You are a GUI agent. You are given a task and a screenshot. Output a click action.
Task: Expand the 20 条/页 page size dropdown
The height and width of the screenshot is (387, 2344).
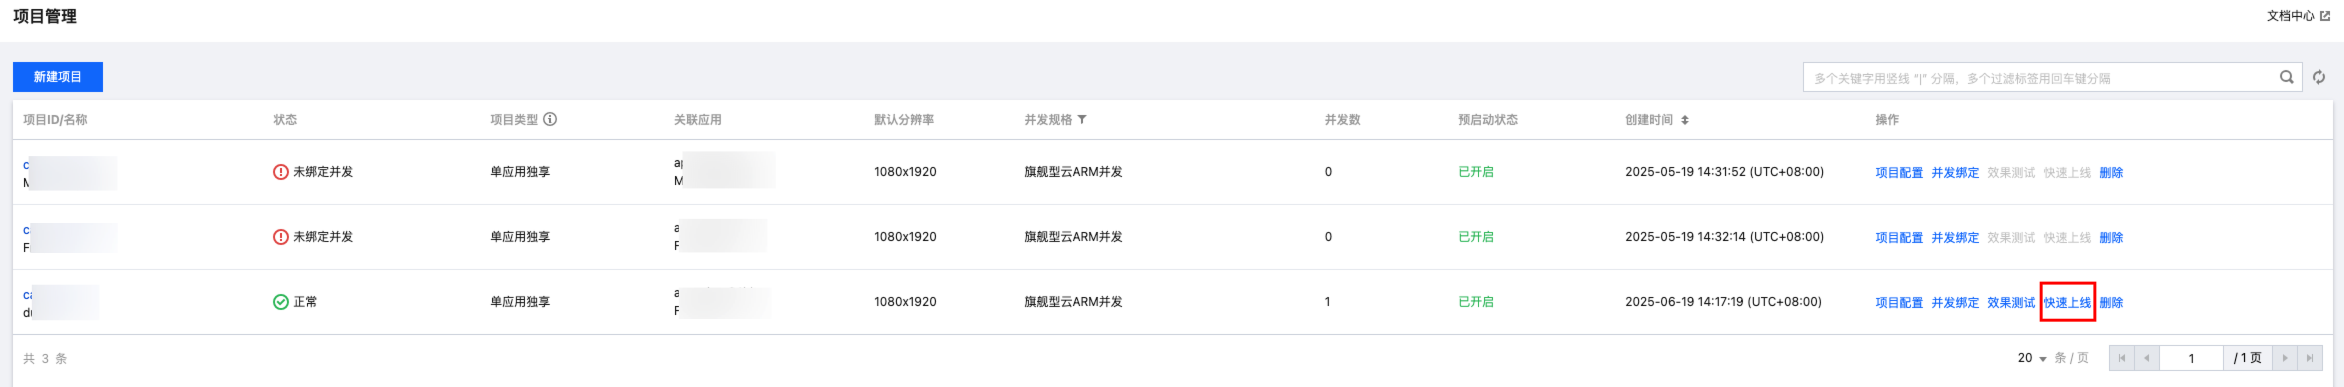(x=2032, y=358)
